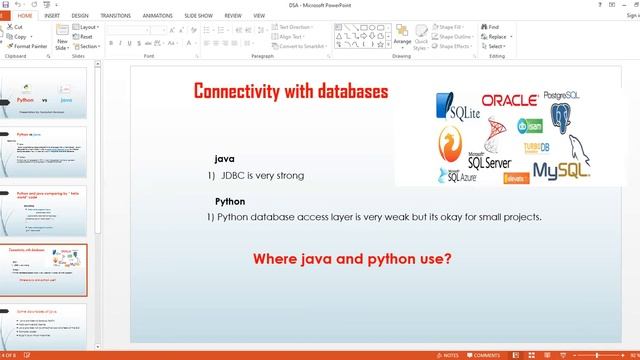Increase the font size

coord(172,30)
